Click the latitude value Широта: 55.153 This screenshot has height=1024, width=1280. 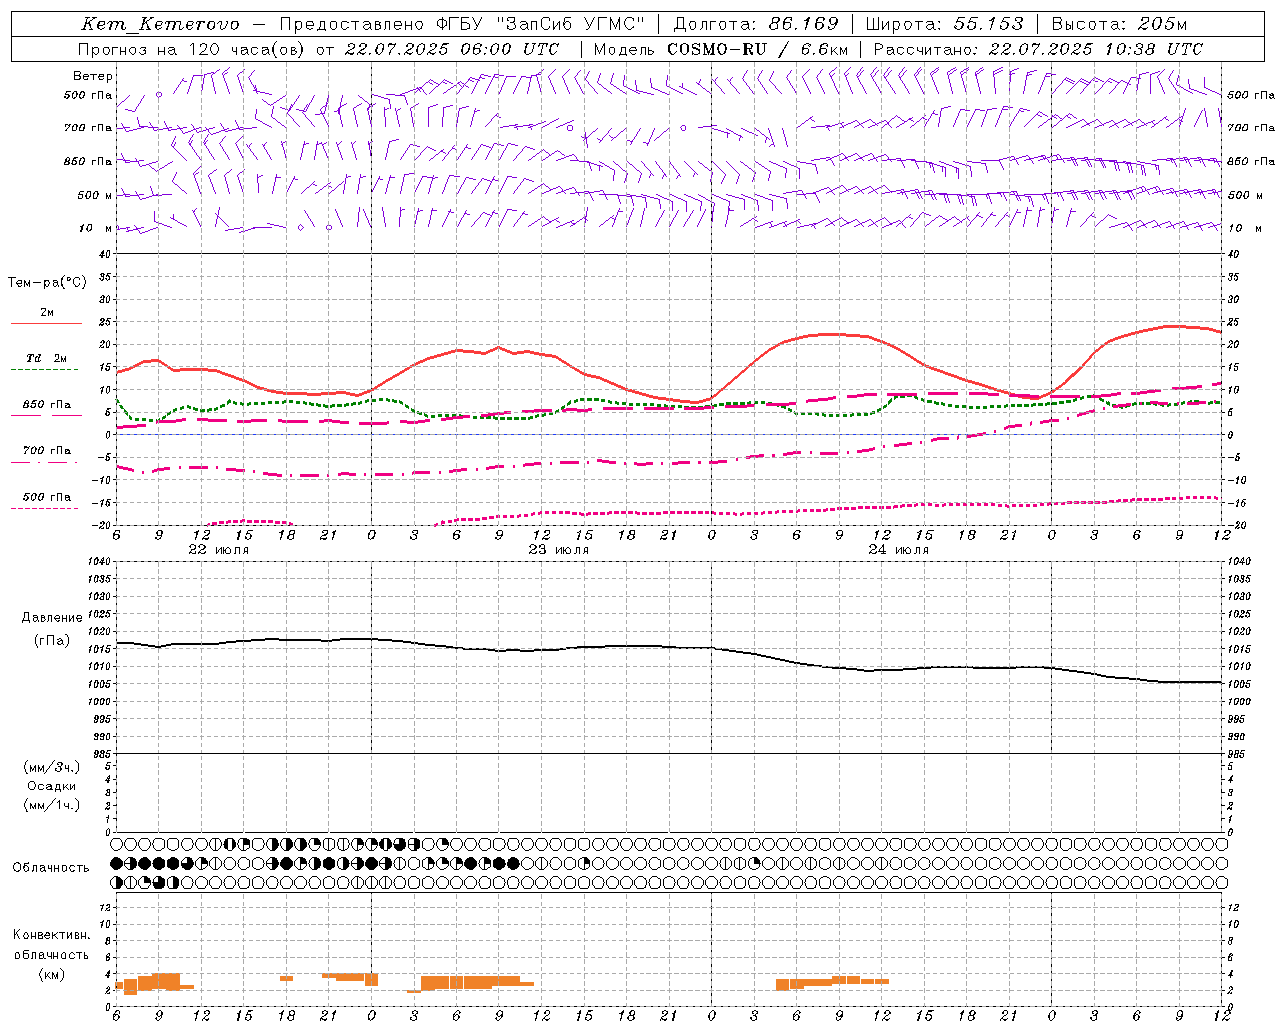pyautogui.click(x=945, y=24)
